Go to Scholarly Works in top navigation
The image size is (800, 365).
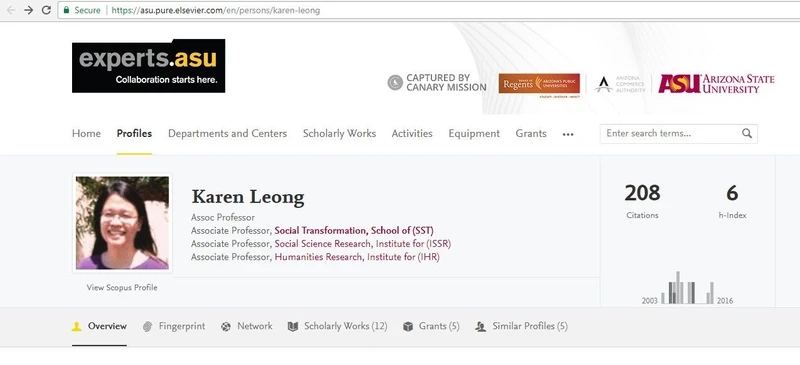(x=339, y=134)
